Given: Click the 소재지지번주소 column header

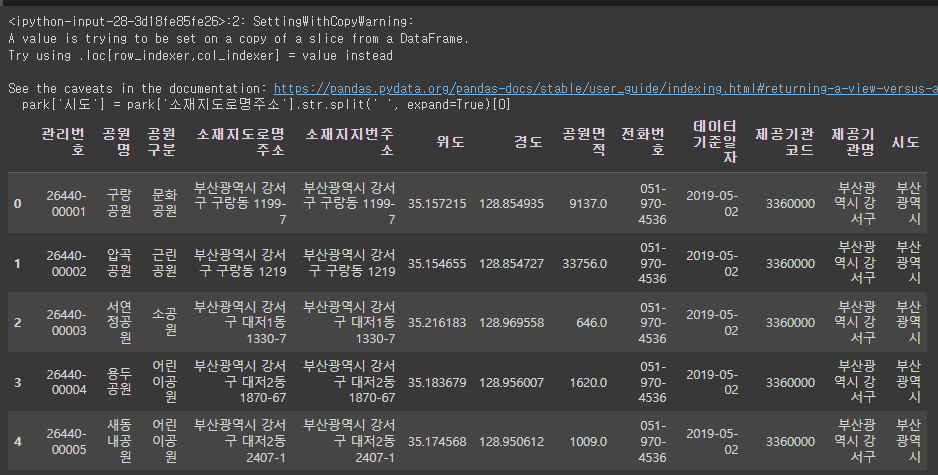Looking at the screenshot, I should pyautogui.click(x=349, y=141).
